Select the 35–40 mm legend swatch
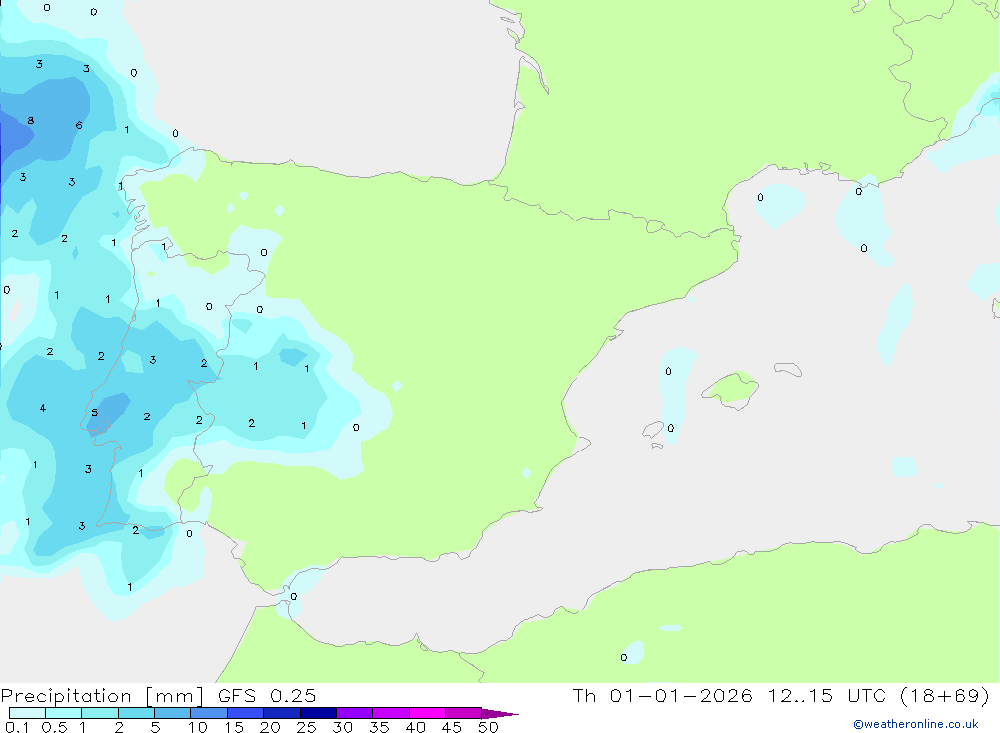The width and height of the screenshot is (1000, 733). coord(390,713)
